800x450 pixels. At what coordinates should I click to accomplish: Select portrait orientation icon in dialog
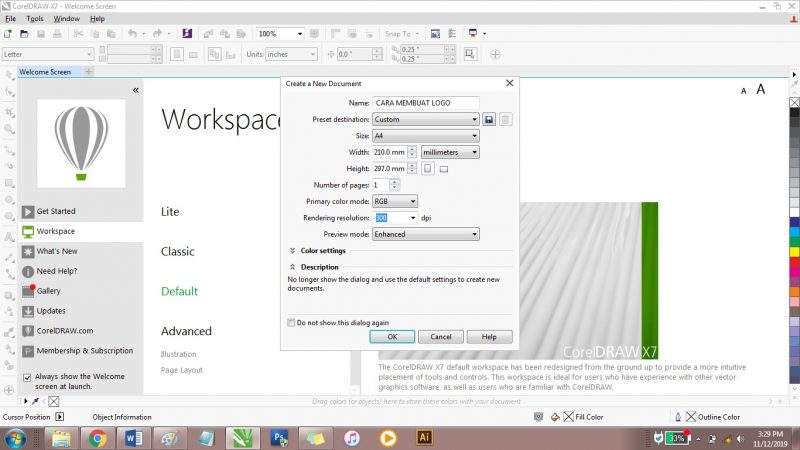coord(428,169)
